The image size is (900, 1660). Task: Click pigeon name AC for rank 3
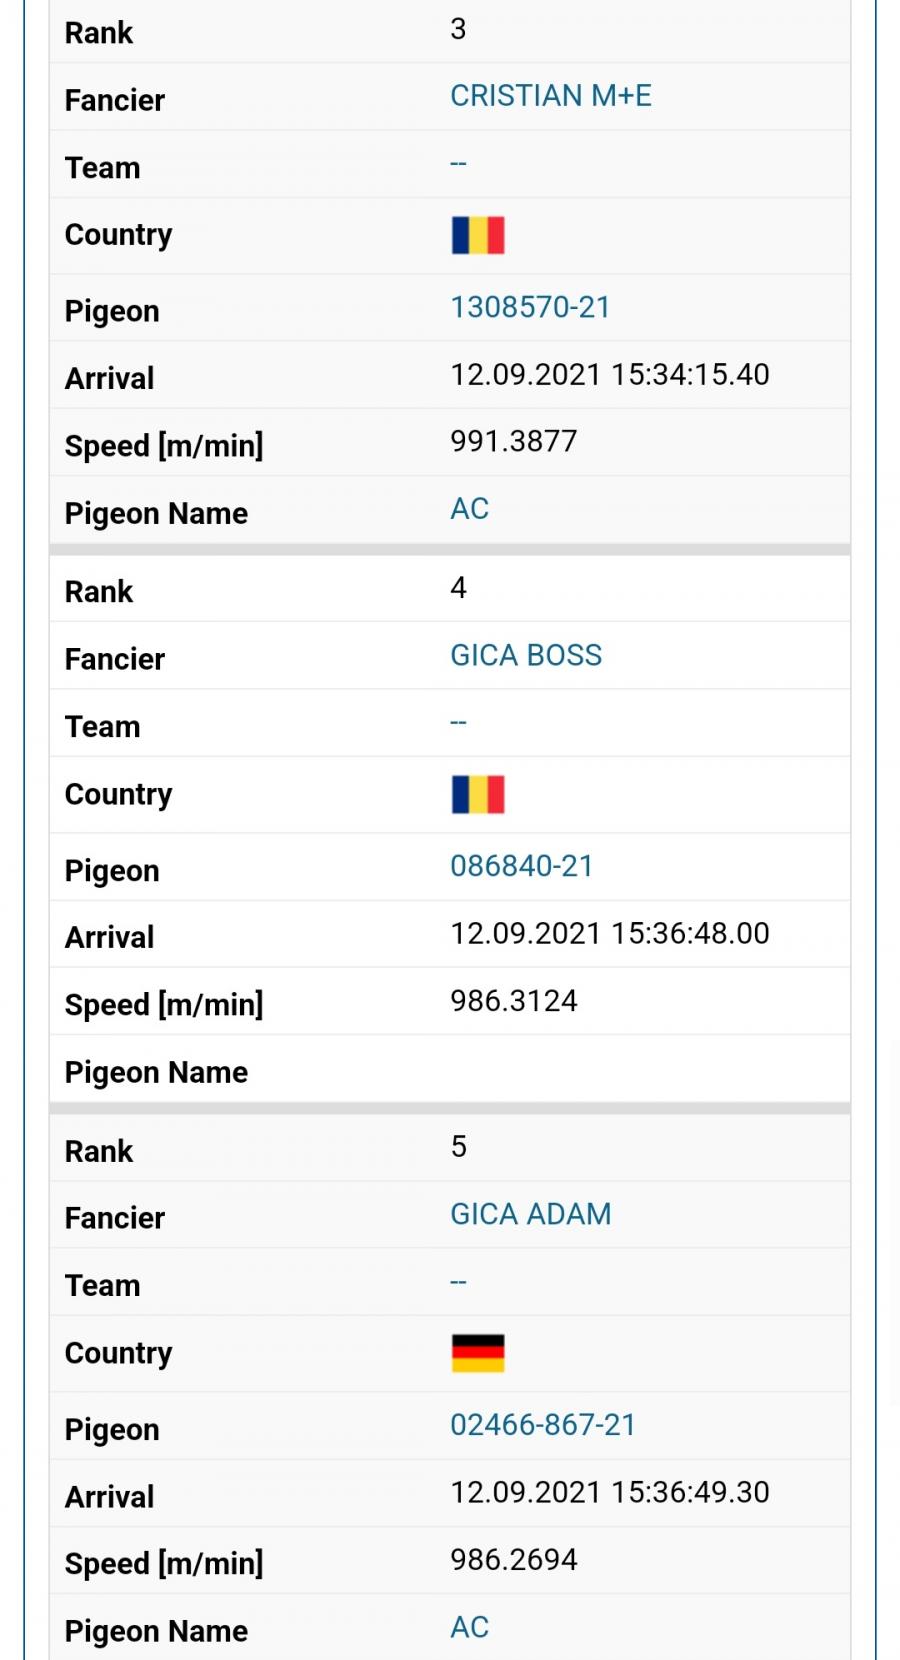[469, 509]
